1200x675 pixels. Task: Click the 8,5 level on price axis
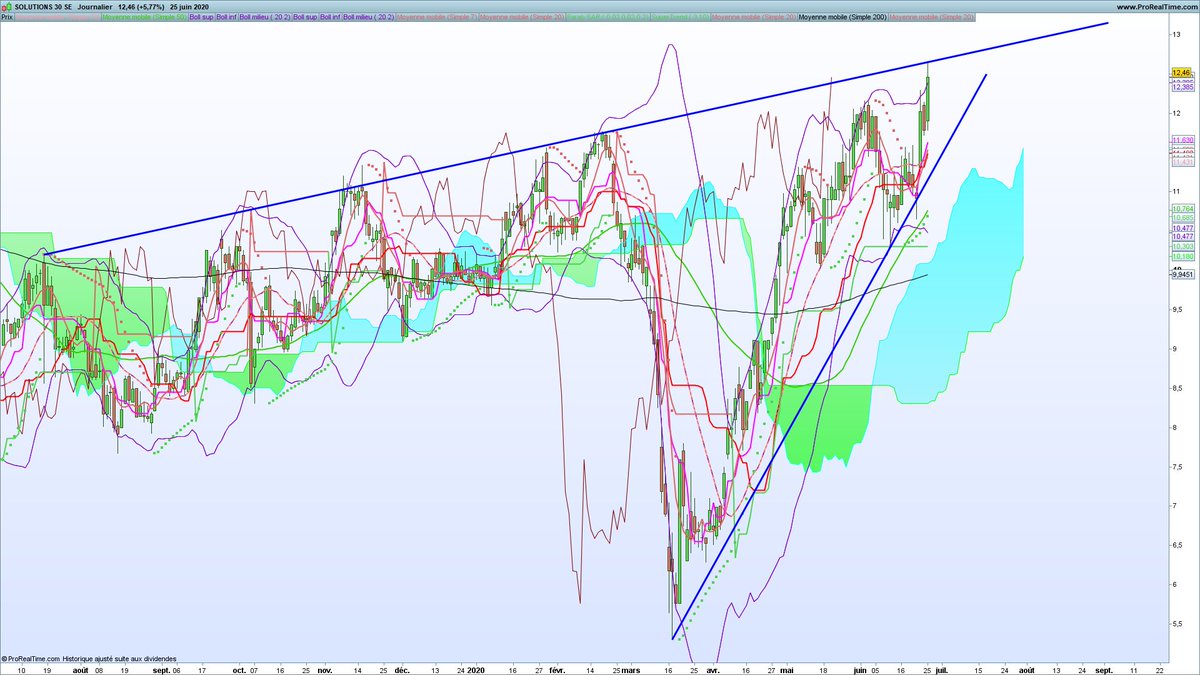pos(1178,388)
